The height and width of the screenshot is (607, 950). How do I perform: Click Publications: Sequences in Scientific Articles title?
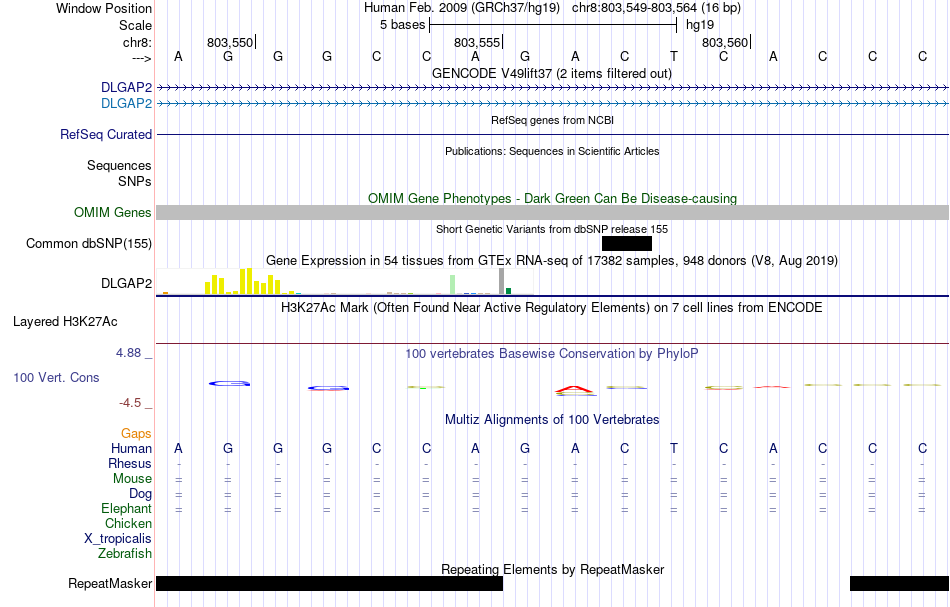(x=552, y=151)
